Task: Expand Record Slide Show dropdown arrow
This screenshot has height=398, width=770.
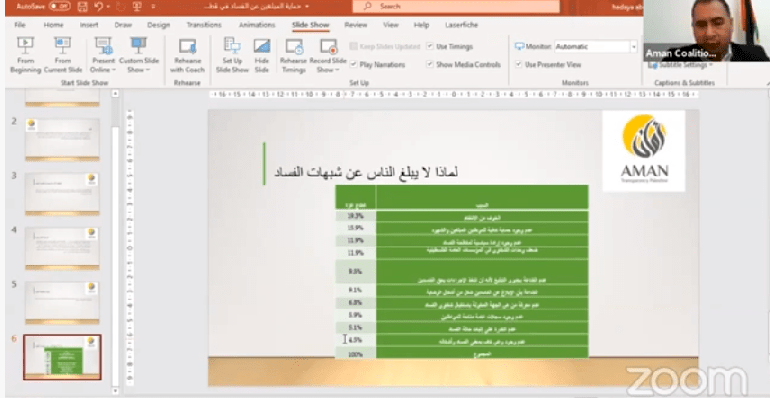Action: click(x=337, y=70)
